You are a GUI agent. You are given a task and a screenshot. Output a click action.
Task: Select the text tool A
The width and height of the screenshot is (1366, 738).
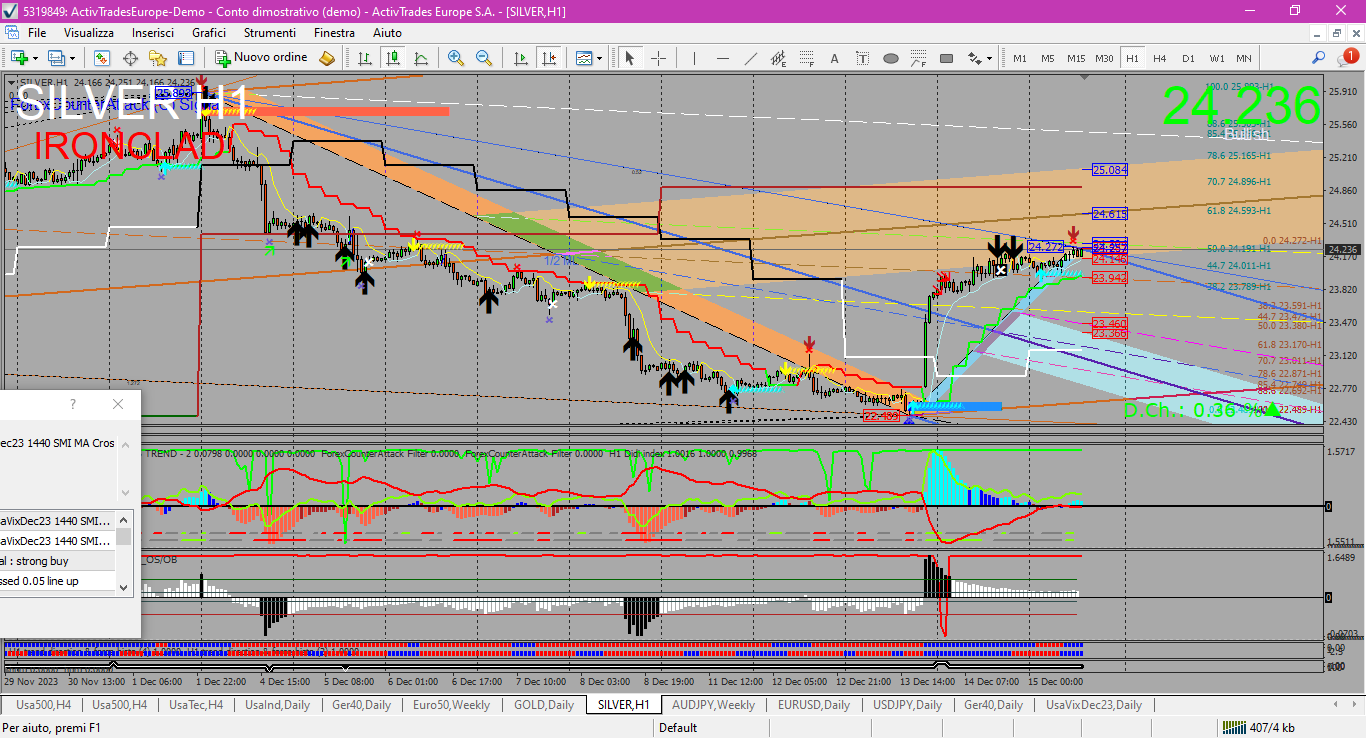pos(835,58)
